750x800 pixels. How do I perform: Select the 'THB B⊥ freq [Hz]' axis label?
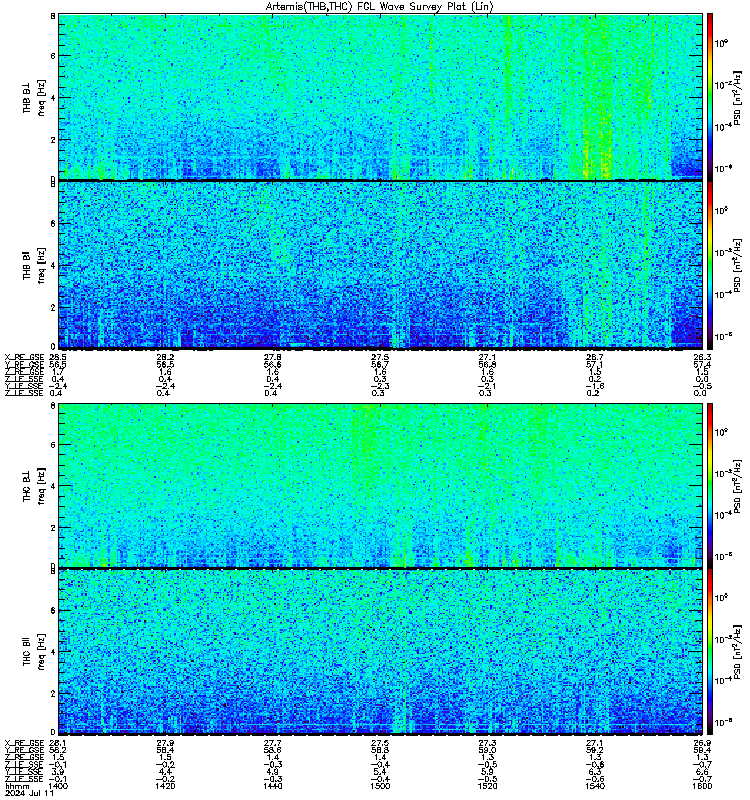click(x=34, y=97)
